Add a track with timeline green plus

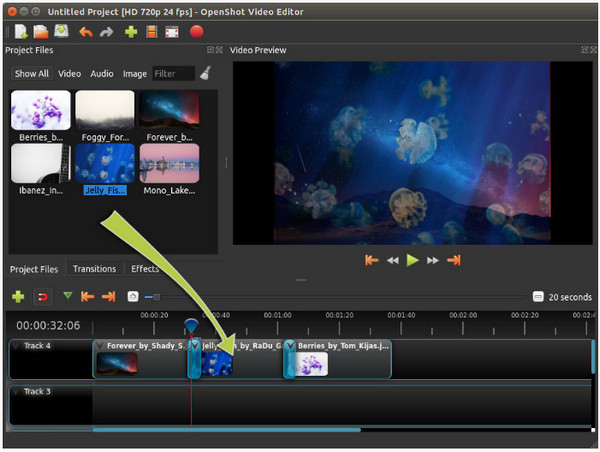18,297
